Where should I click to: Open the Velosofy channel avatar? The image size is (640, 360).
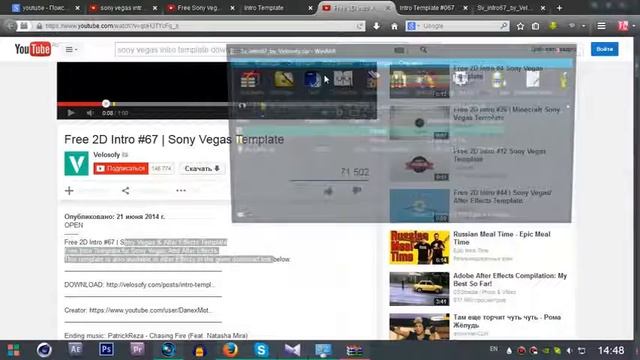point(76,163)
